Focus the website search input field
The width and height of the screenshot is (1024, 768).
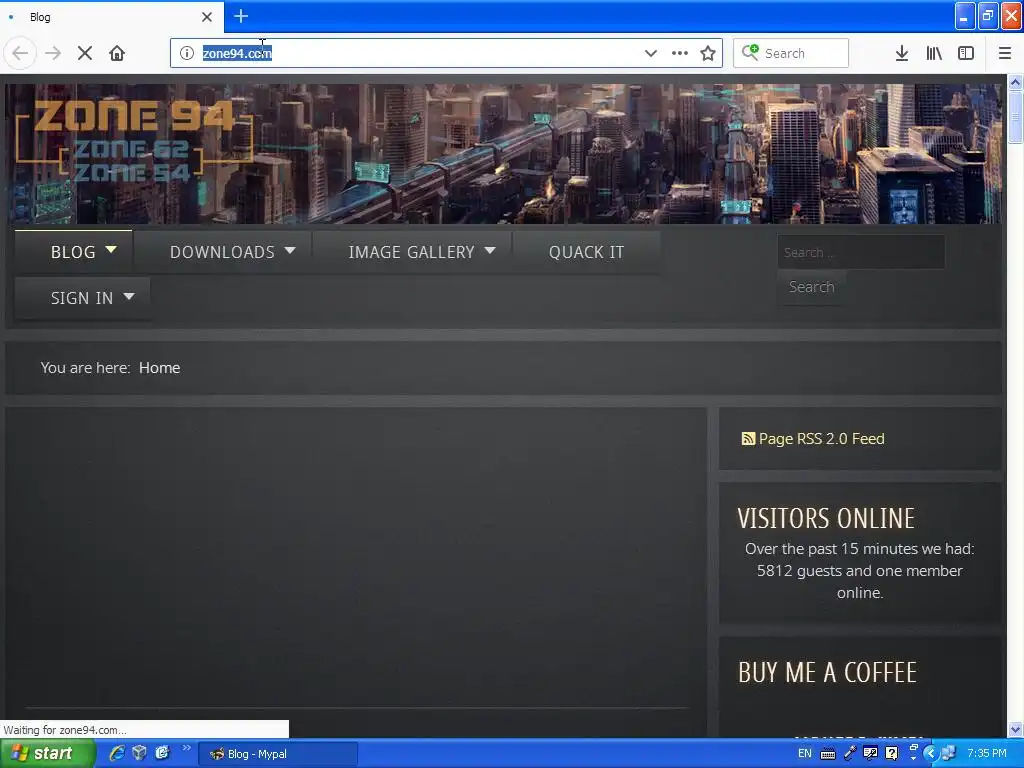click(861, 252)
